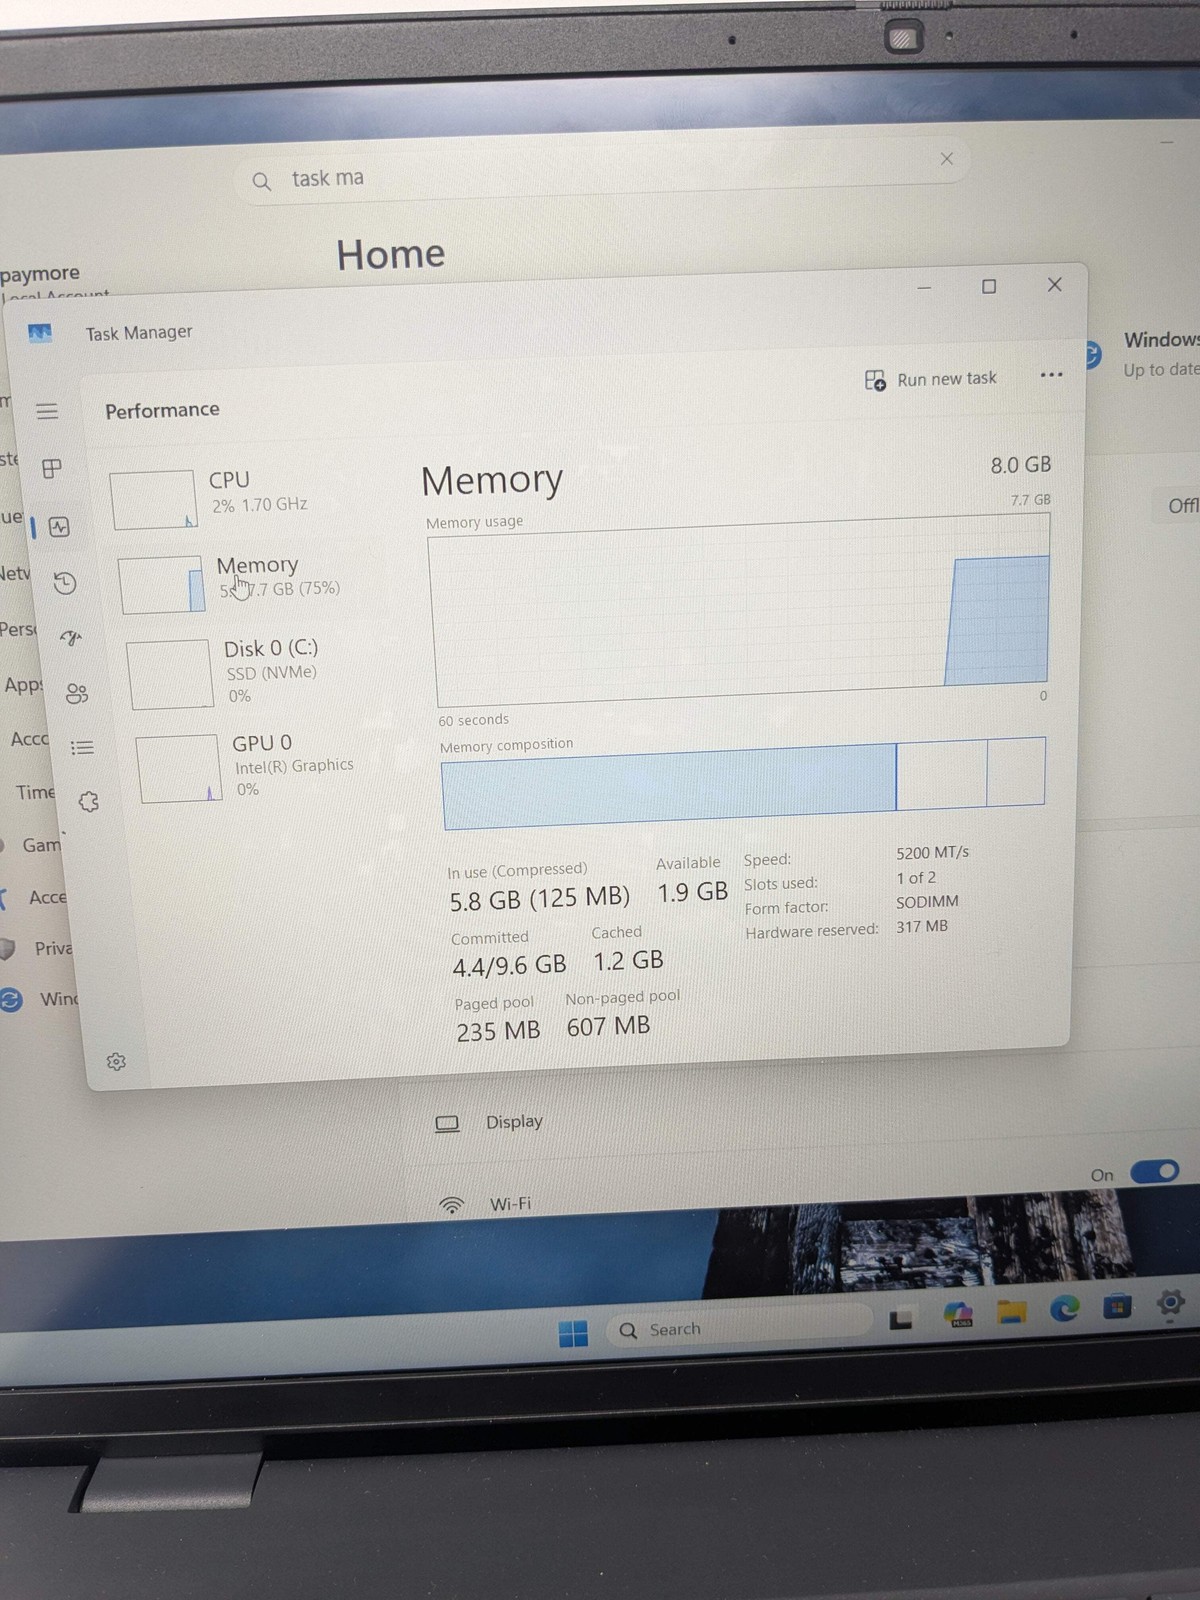This screenshot has height=1600, width=1200.
Task: Click the Display icon in Settings window
Action: 447,1124
